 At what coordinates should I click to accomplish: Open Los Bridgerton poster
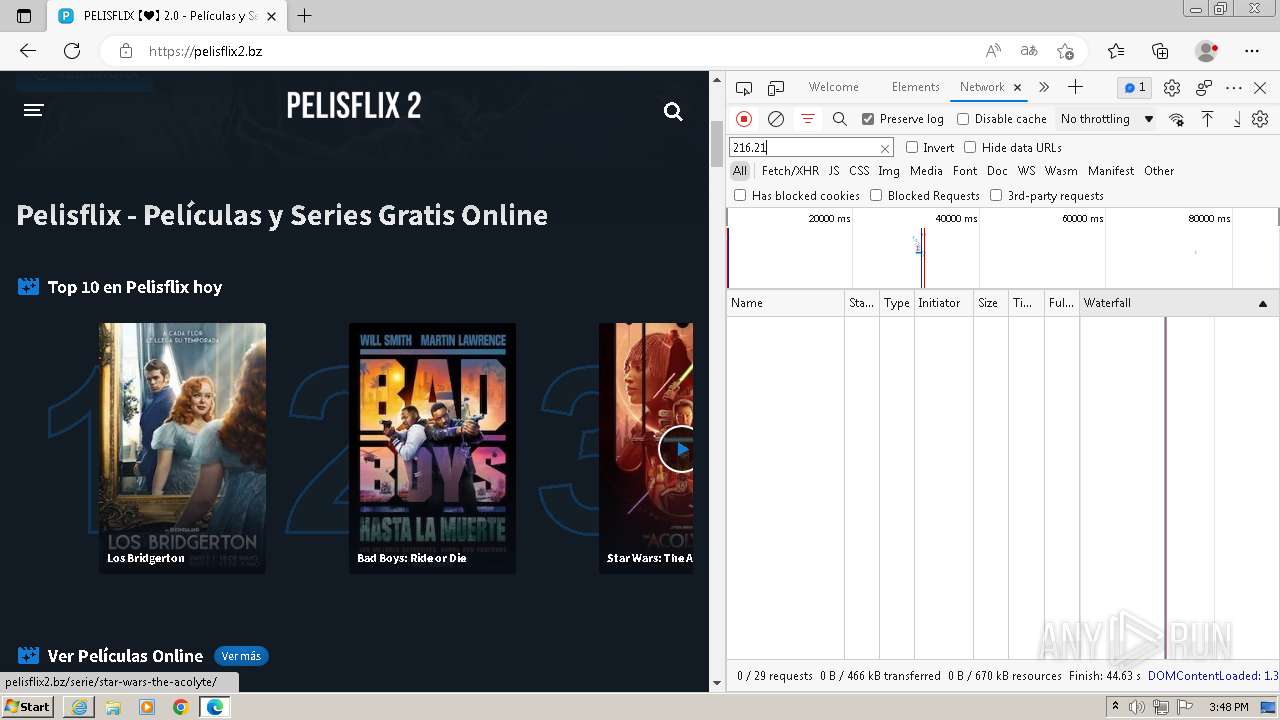pos(182,448)
